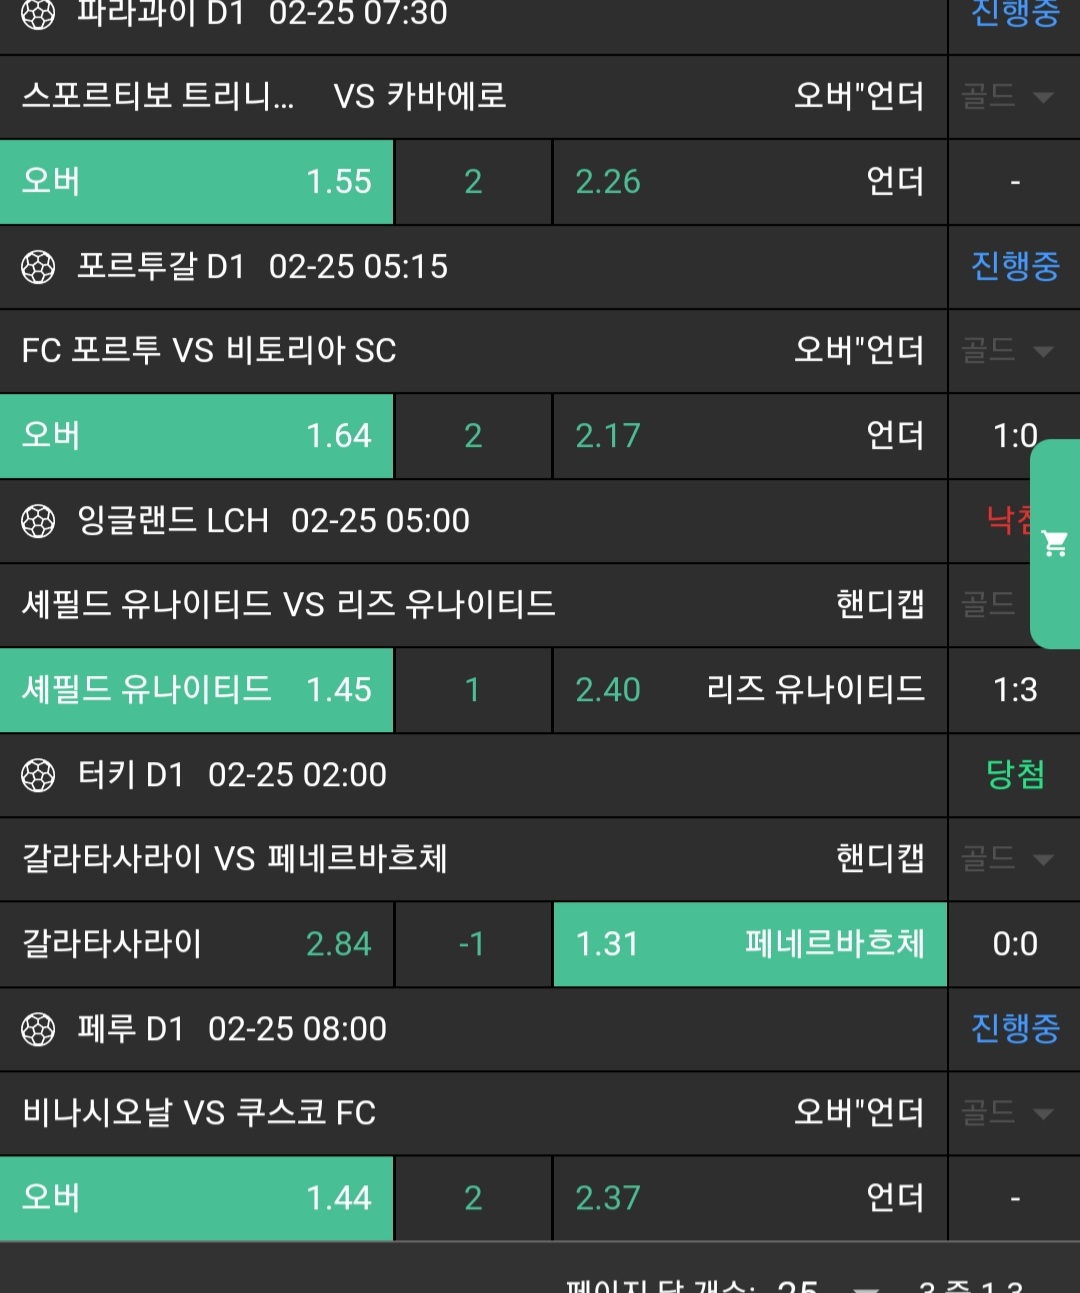This screenshot has width=1080, height=1293.
Task: Click the 당첨 status for 터키 D1
Action: 1014,775
